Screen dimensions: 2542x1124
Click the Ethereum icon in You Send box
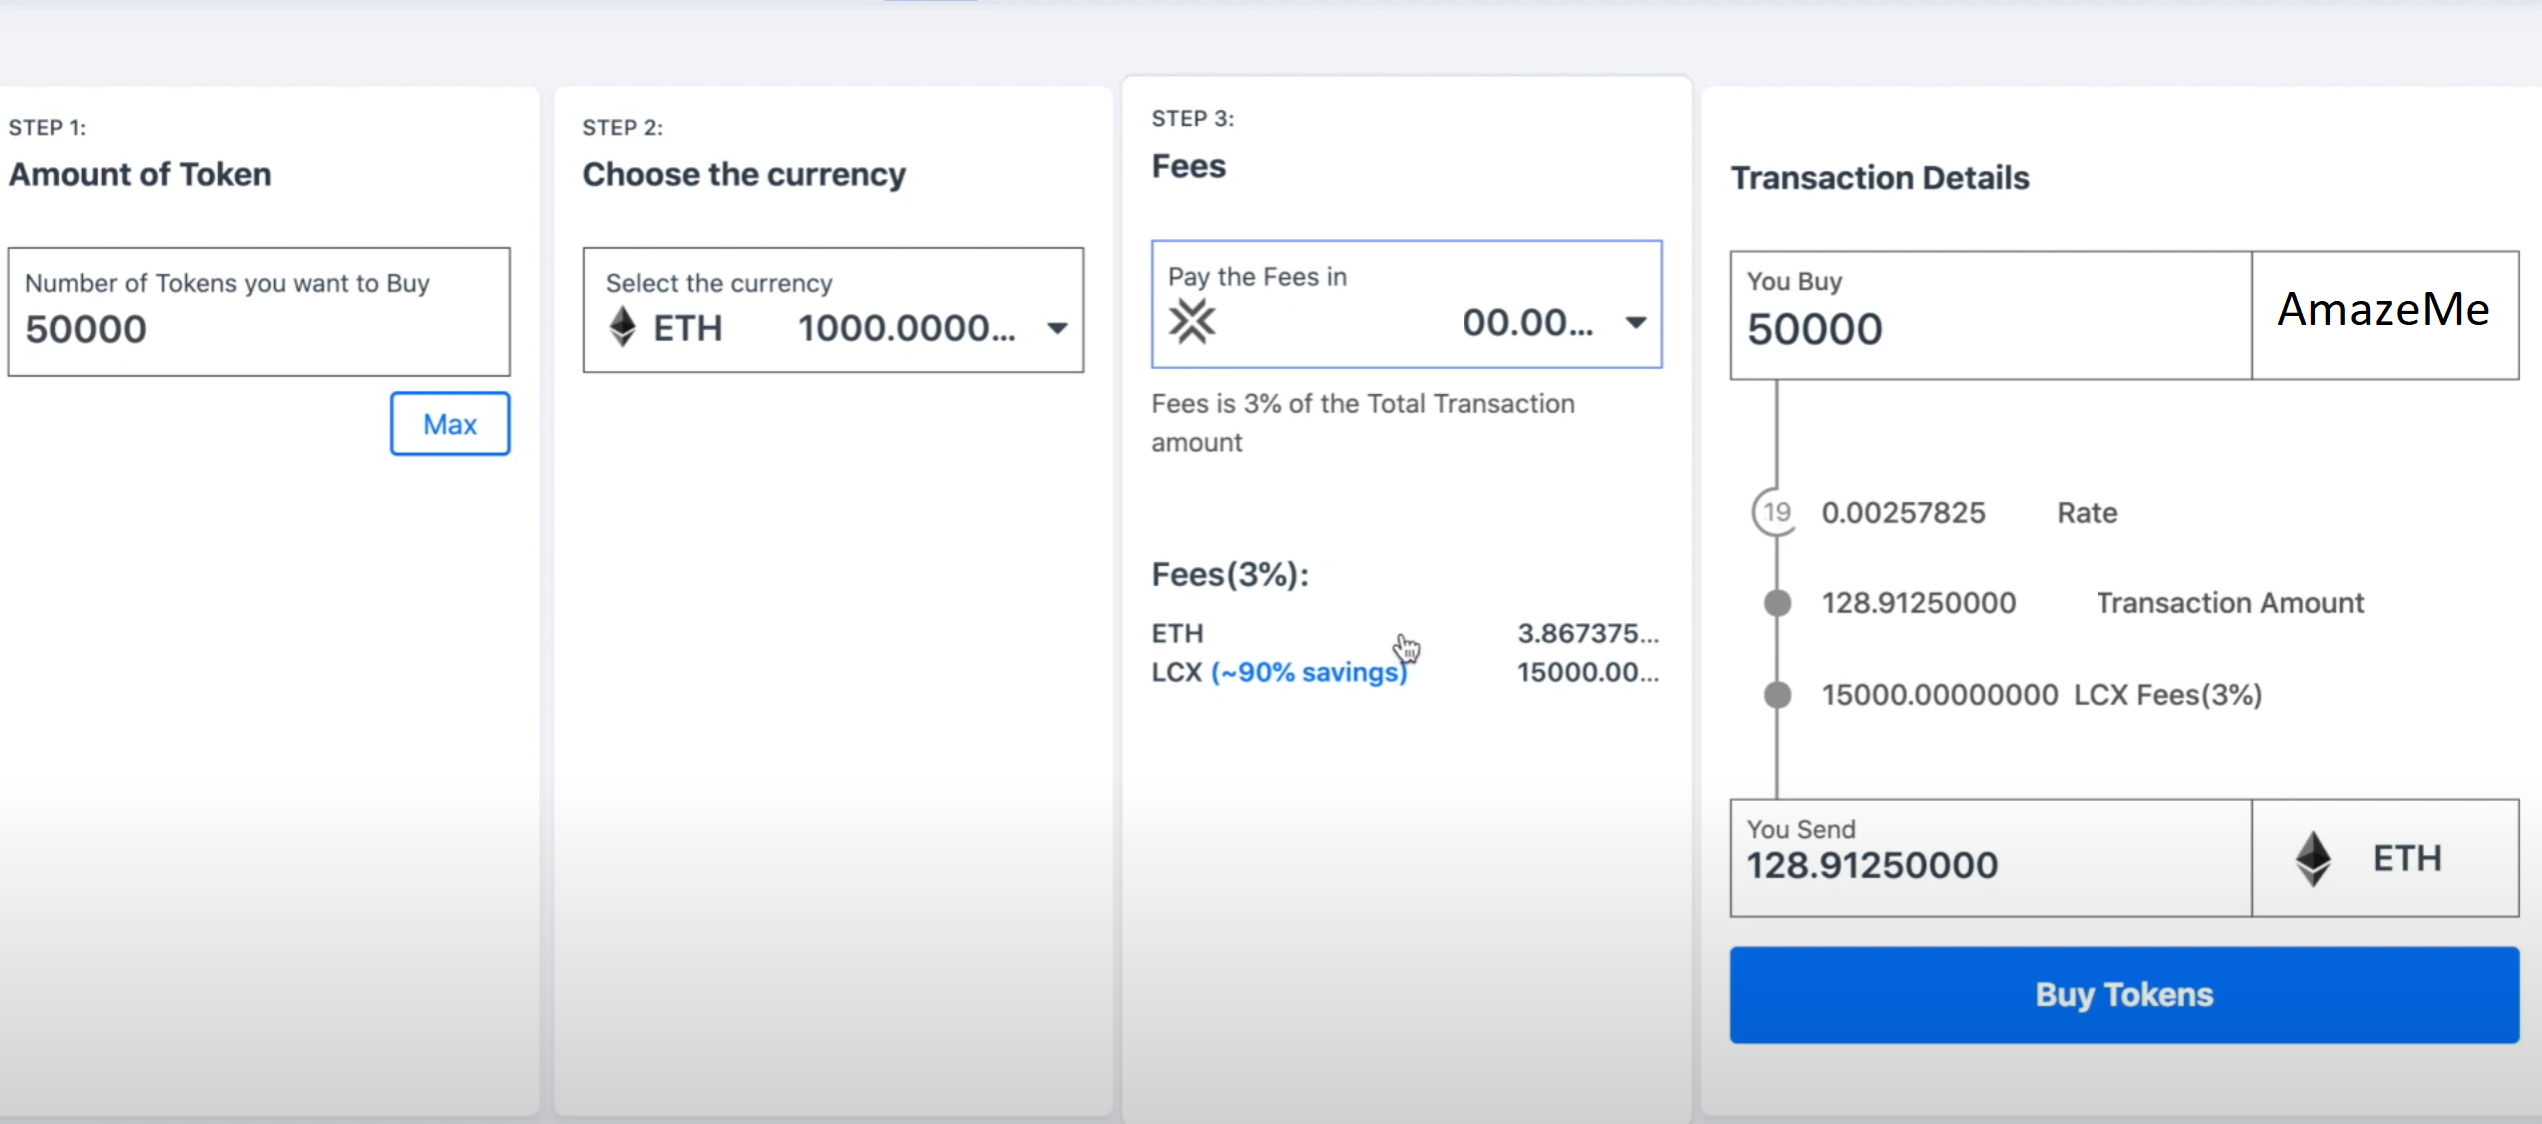point(2313,858)
